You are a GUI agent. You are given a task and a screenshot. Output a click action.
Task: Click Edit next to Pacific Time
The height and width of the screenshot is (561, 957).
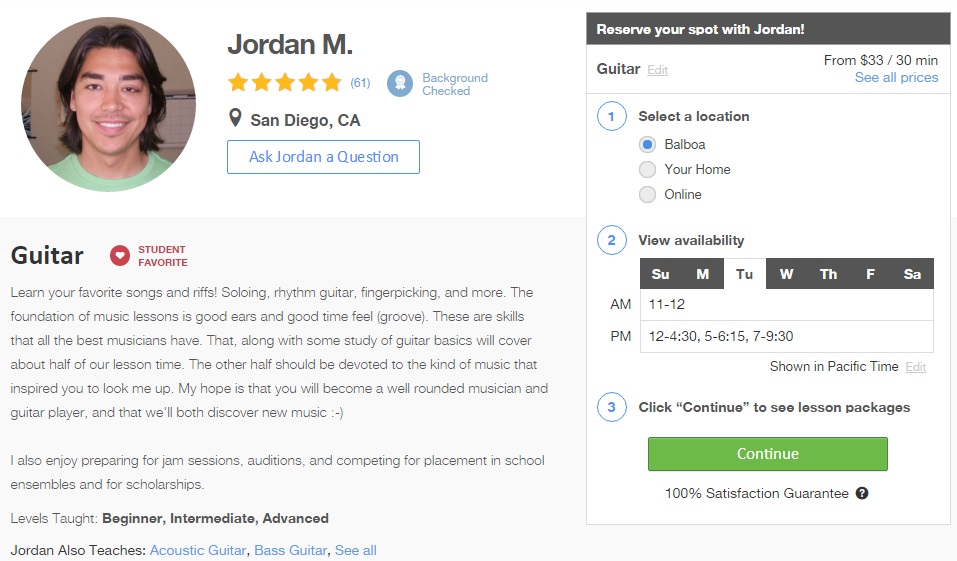(x=915, y=367)
